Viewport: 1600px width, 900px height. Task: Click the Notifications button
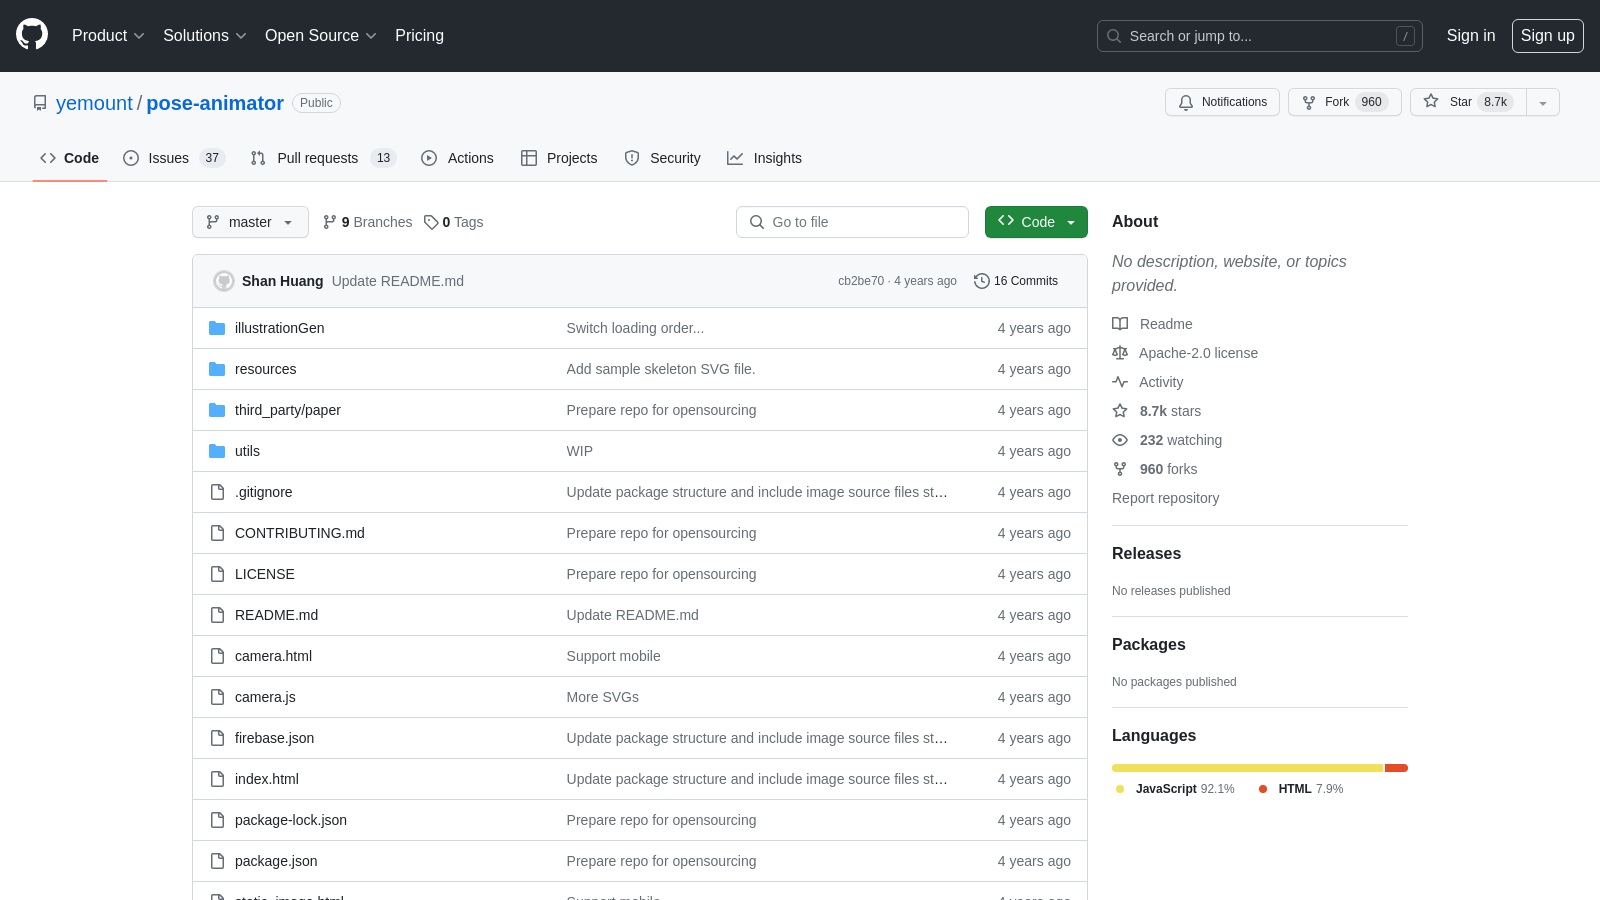(x=1222, y=102)
